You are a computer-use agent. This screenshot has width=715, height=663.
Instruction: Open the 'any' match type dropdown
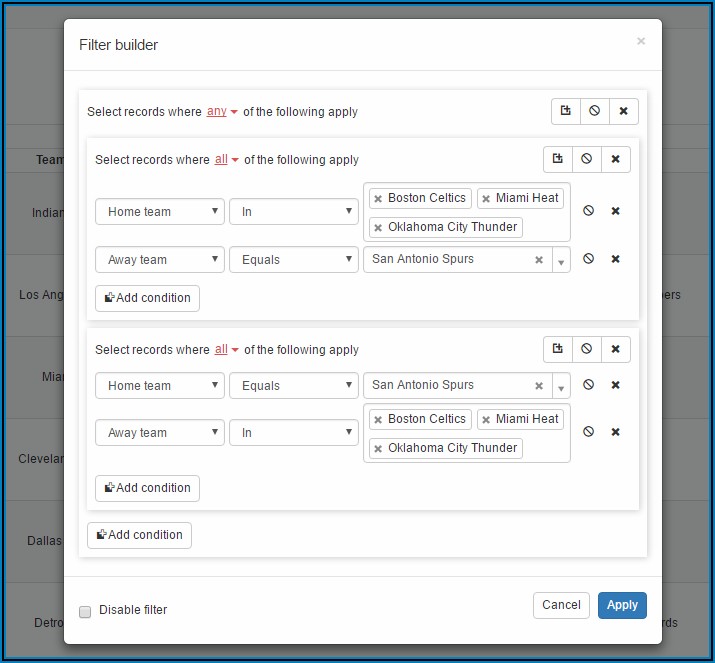(x=222, y=112)
